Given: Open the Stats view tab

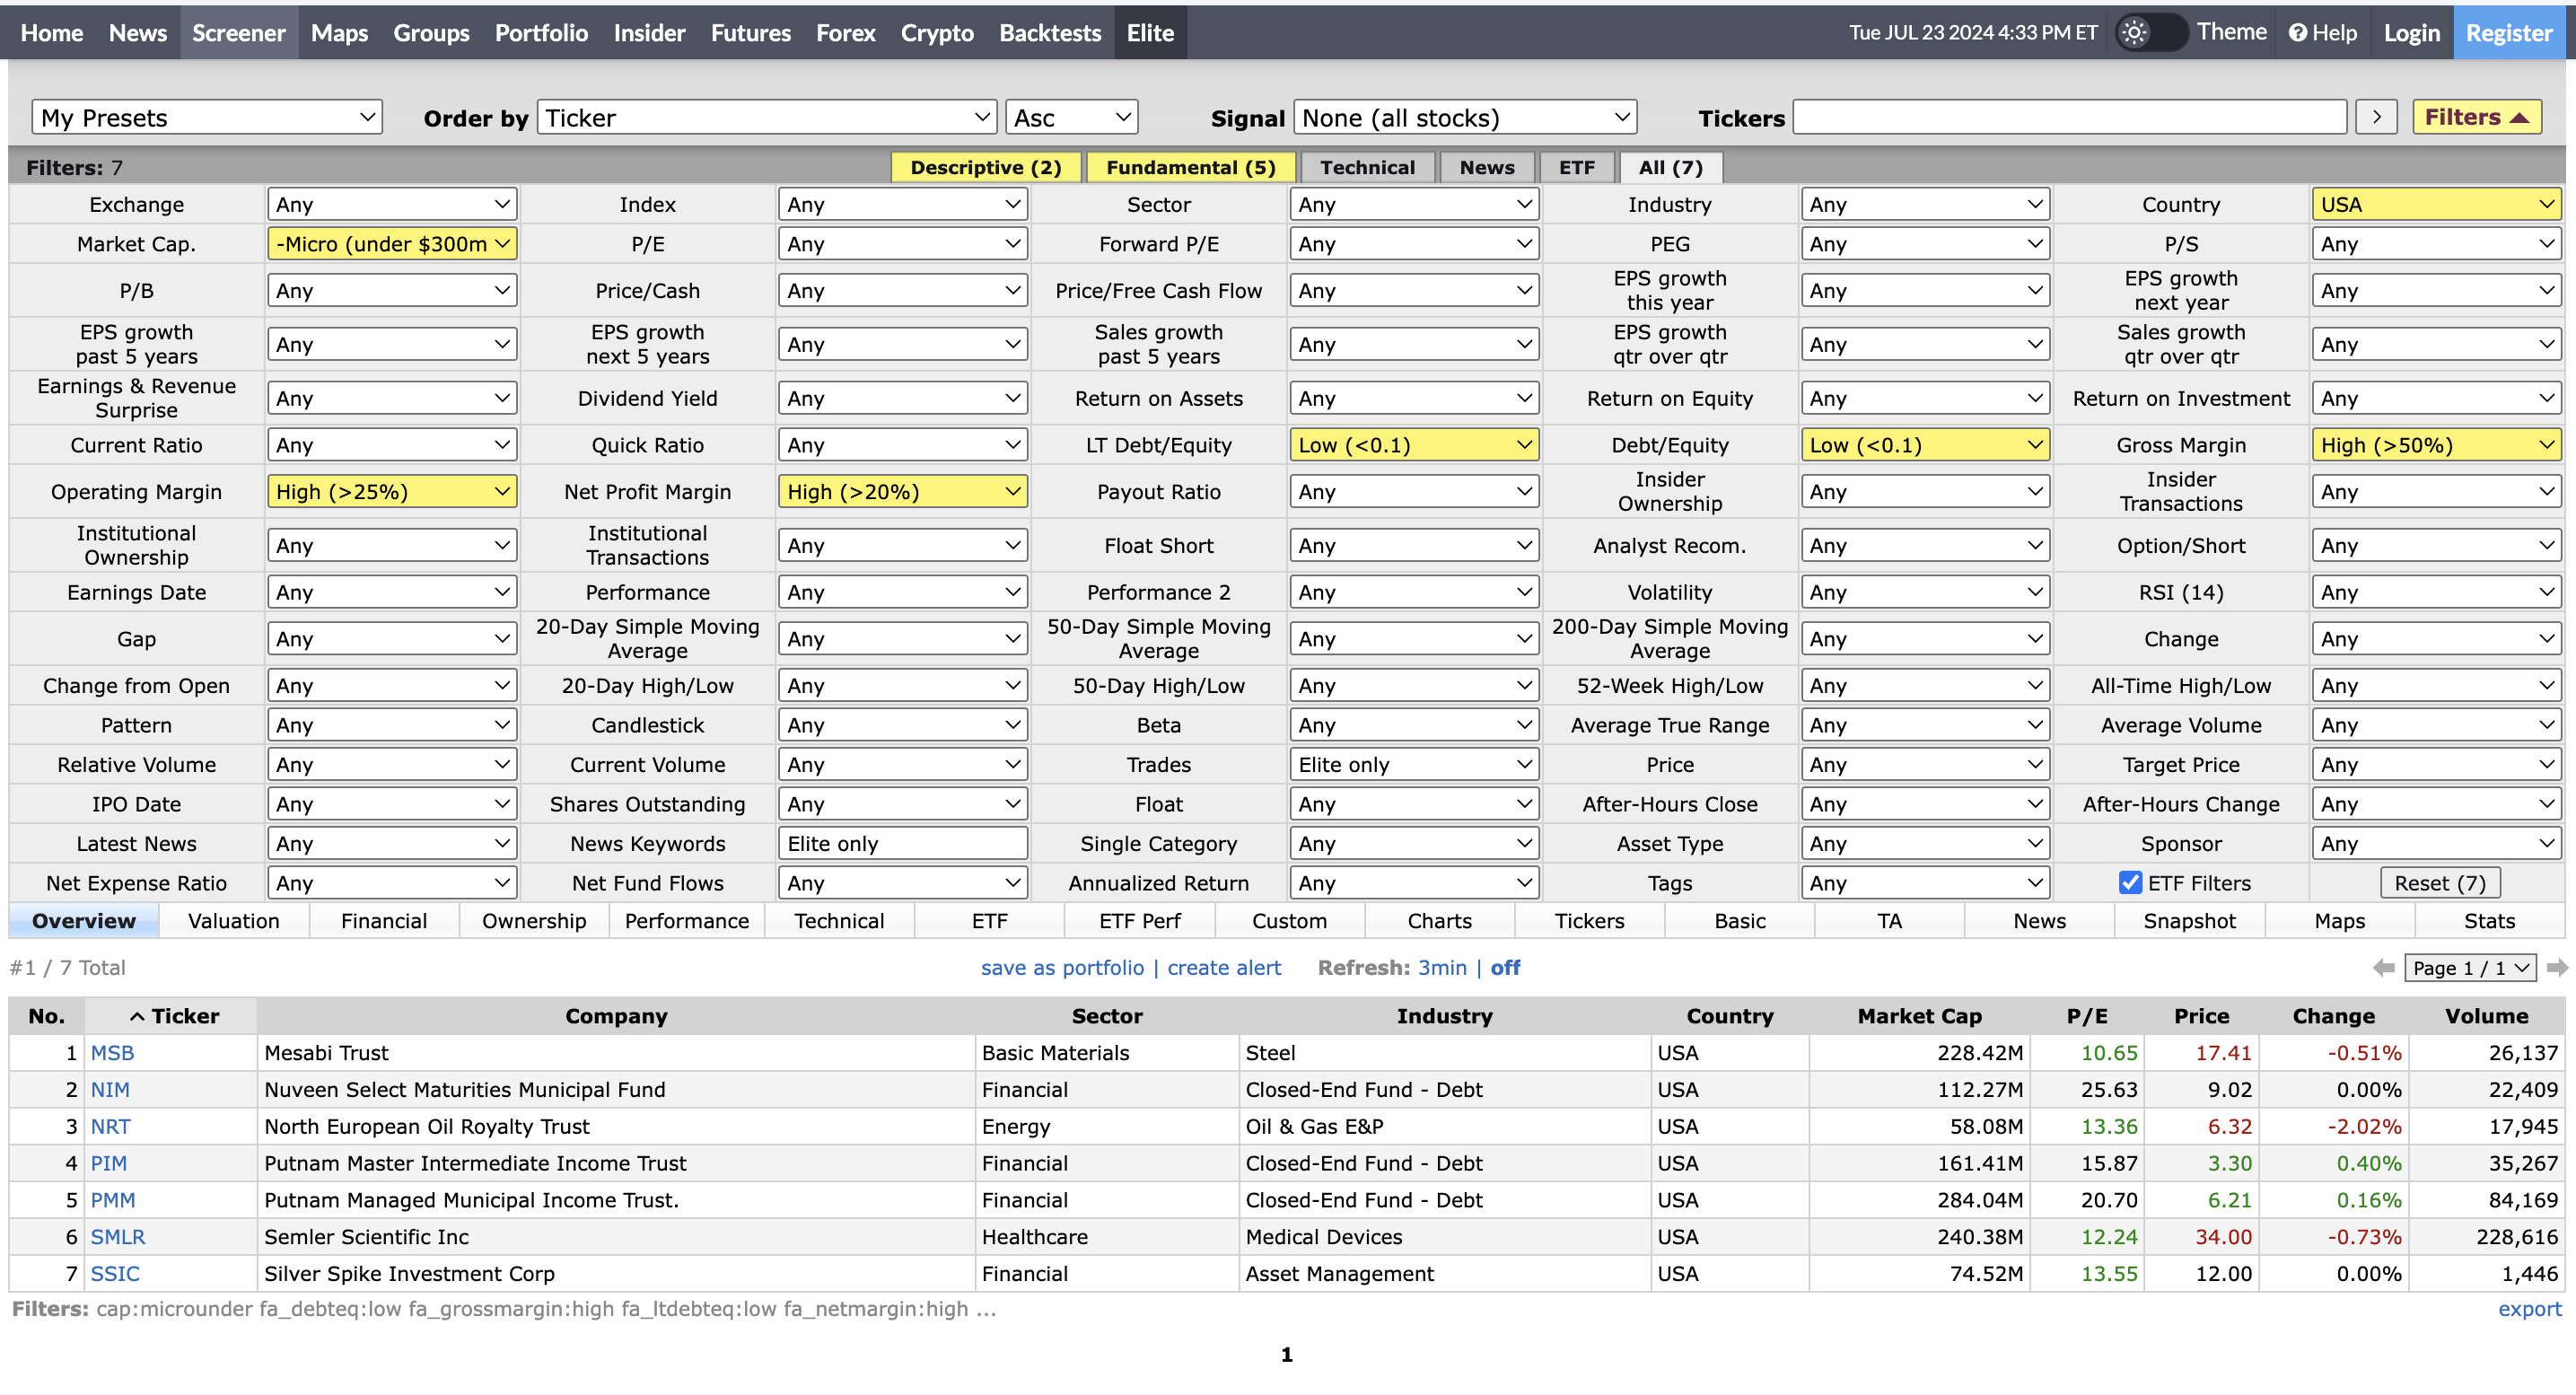Looking at the screenshot, I should 2489,920.
